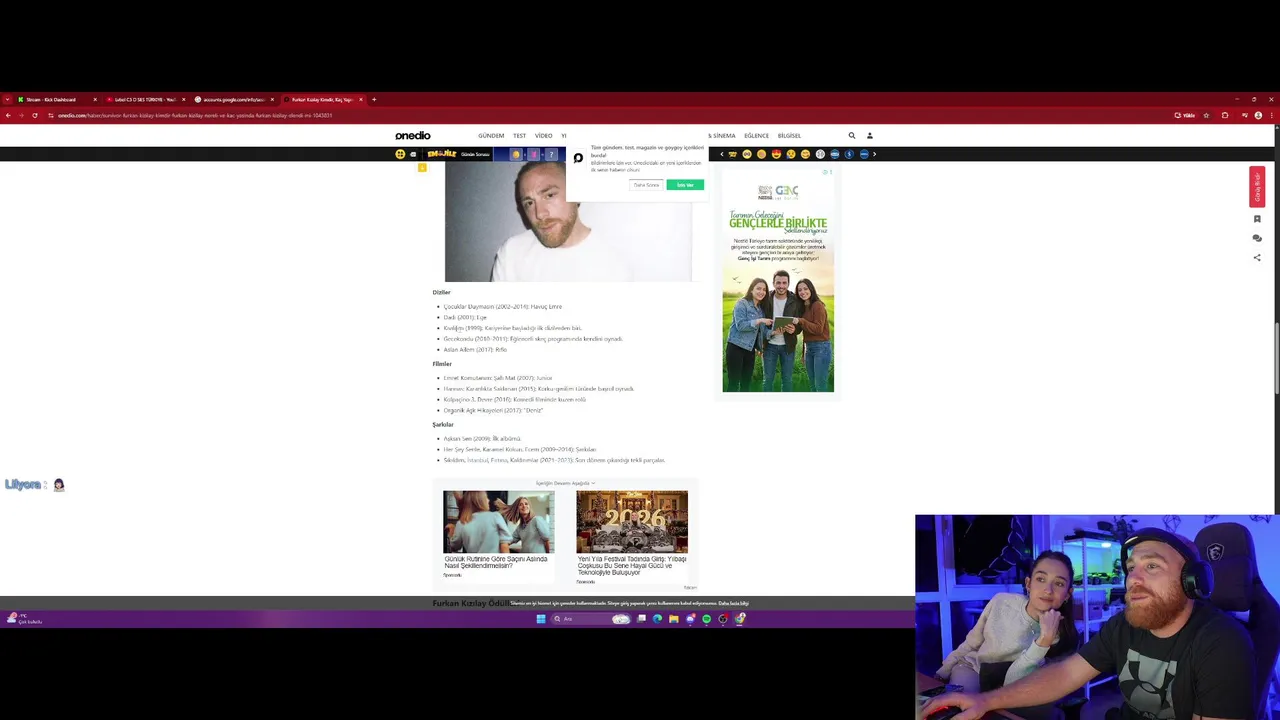The height and width of the screenshot is (720, 1280).
Task: Open the tab search dropdown
Action: pos(7,99)
